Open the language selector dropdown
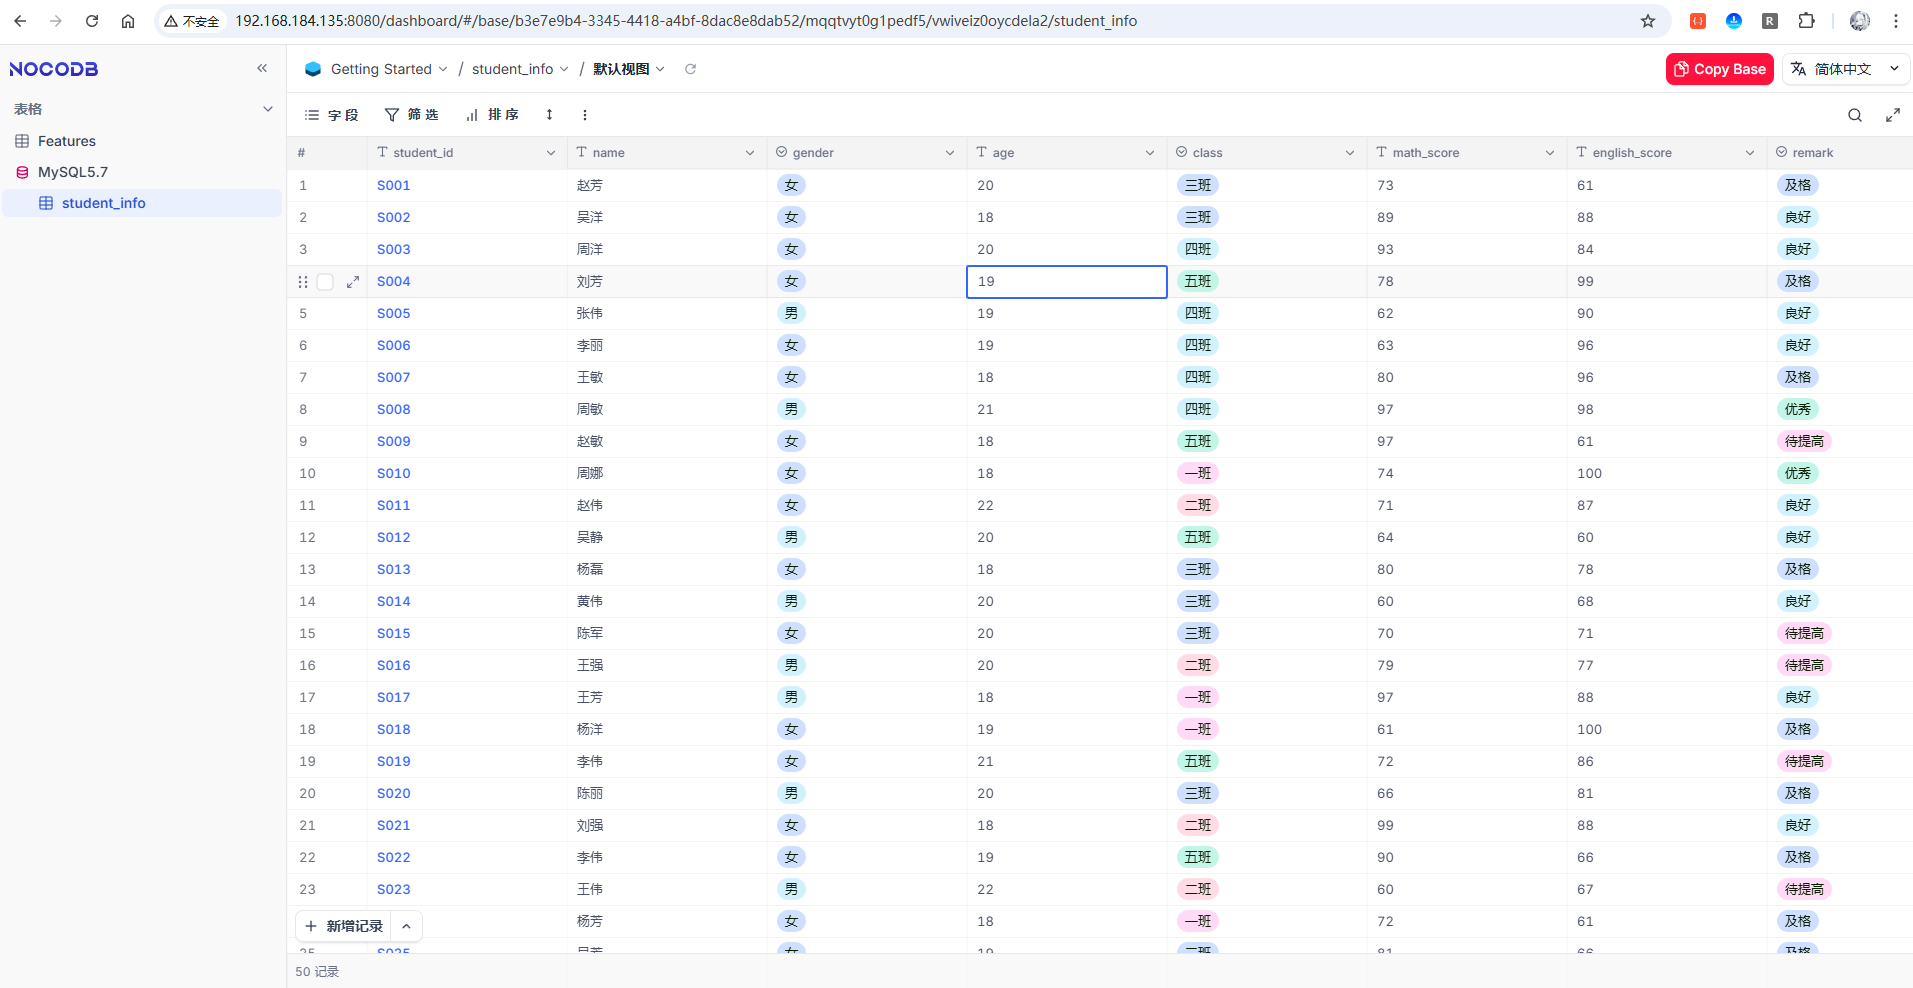Image resolution: width=1913 pixels, height=988 pixels. pos(1845,69)
